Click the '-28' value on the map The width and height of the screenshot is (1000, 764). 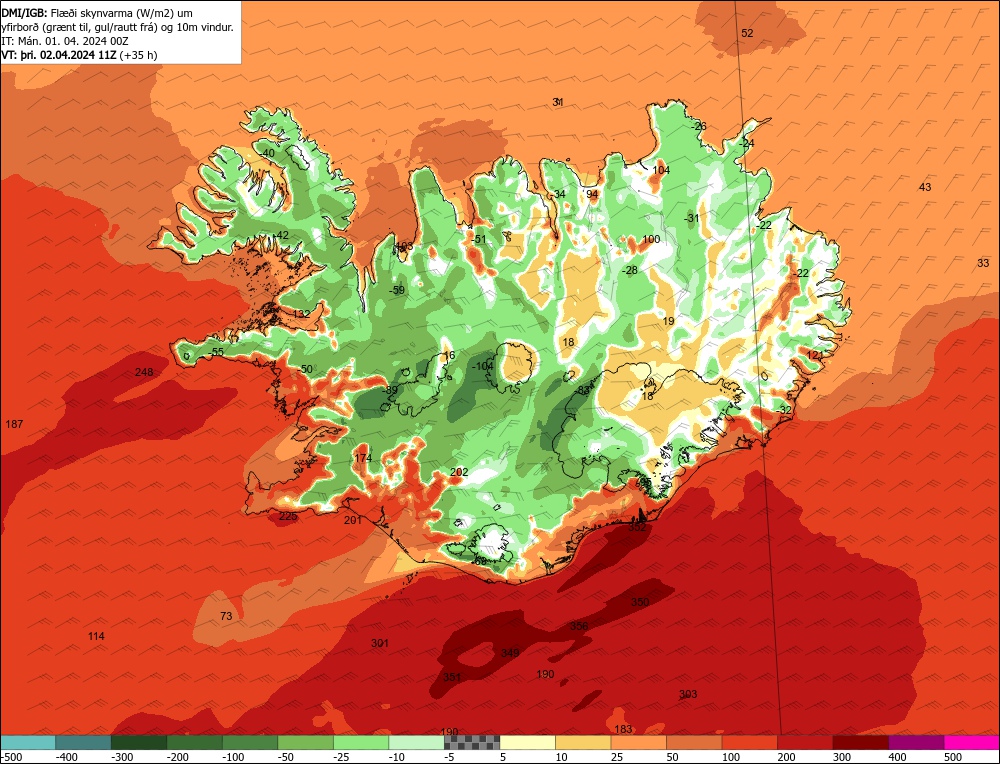coord(629,270)
